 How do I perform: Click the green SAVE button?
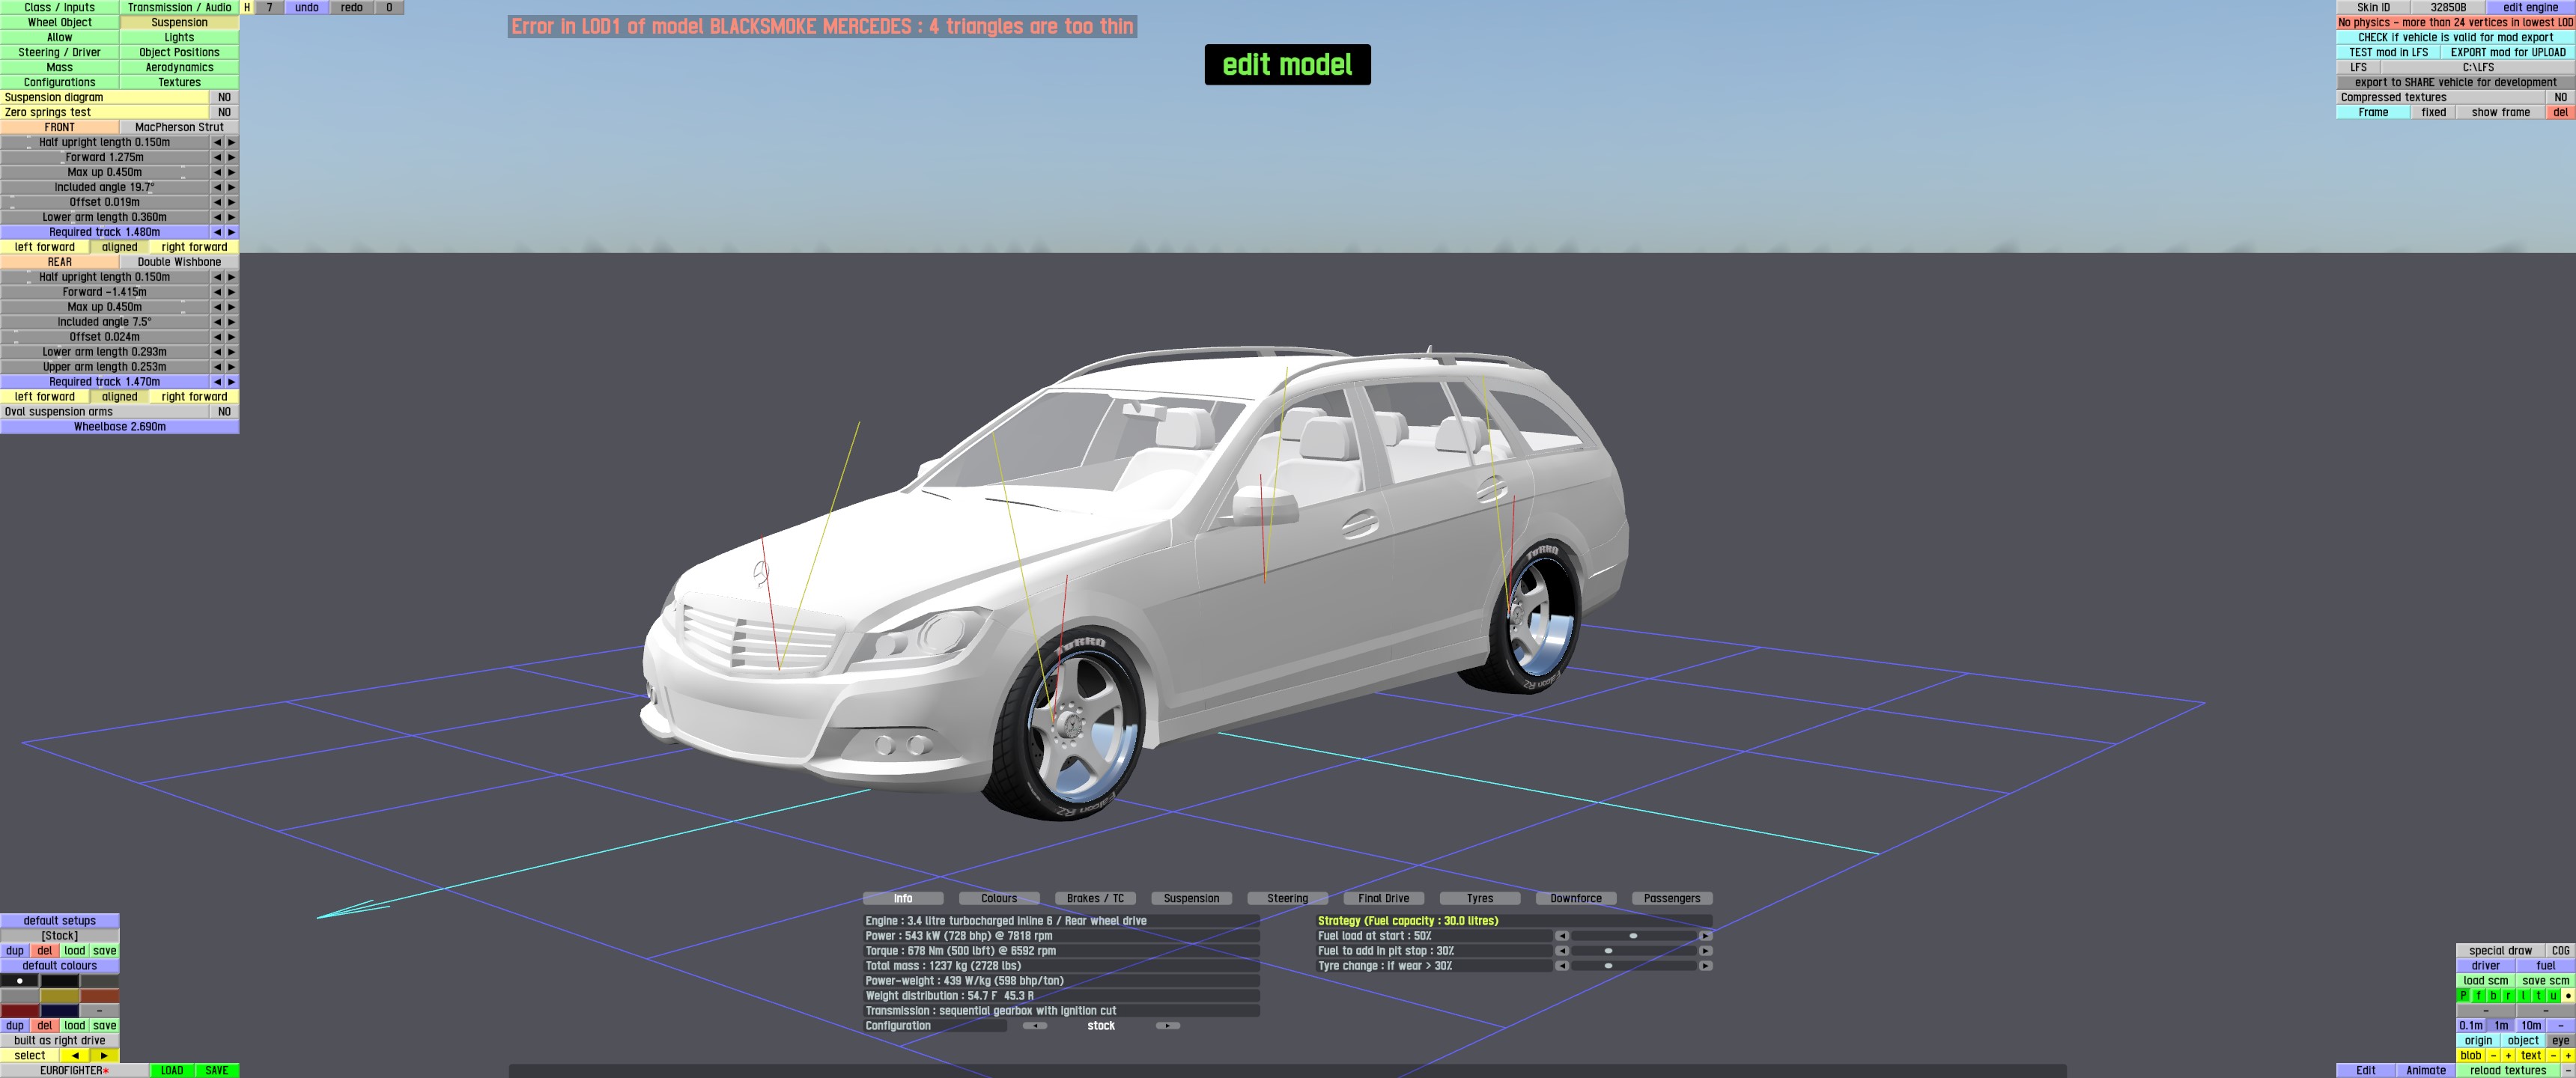216,1070
